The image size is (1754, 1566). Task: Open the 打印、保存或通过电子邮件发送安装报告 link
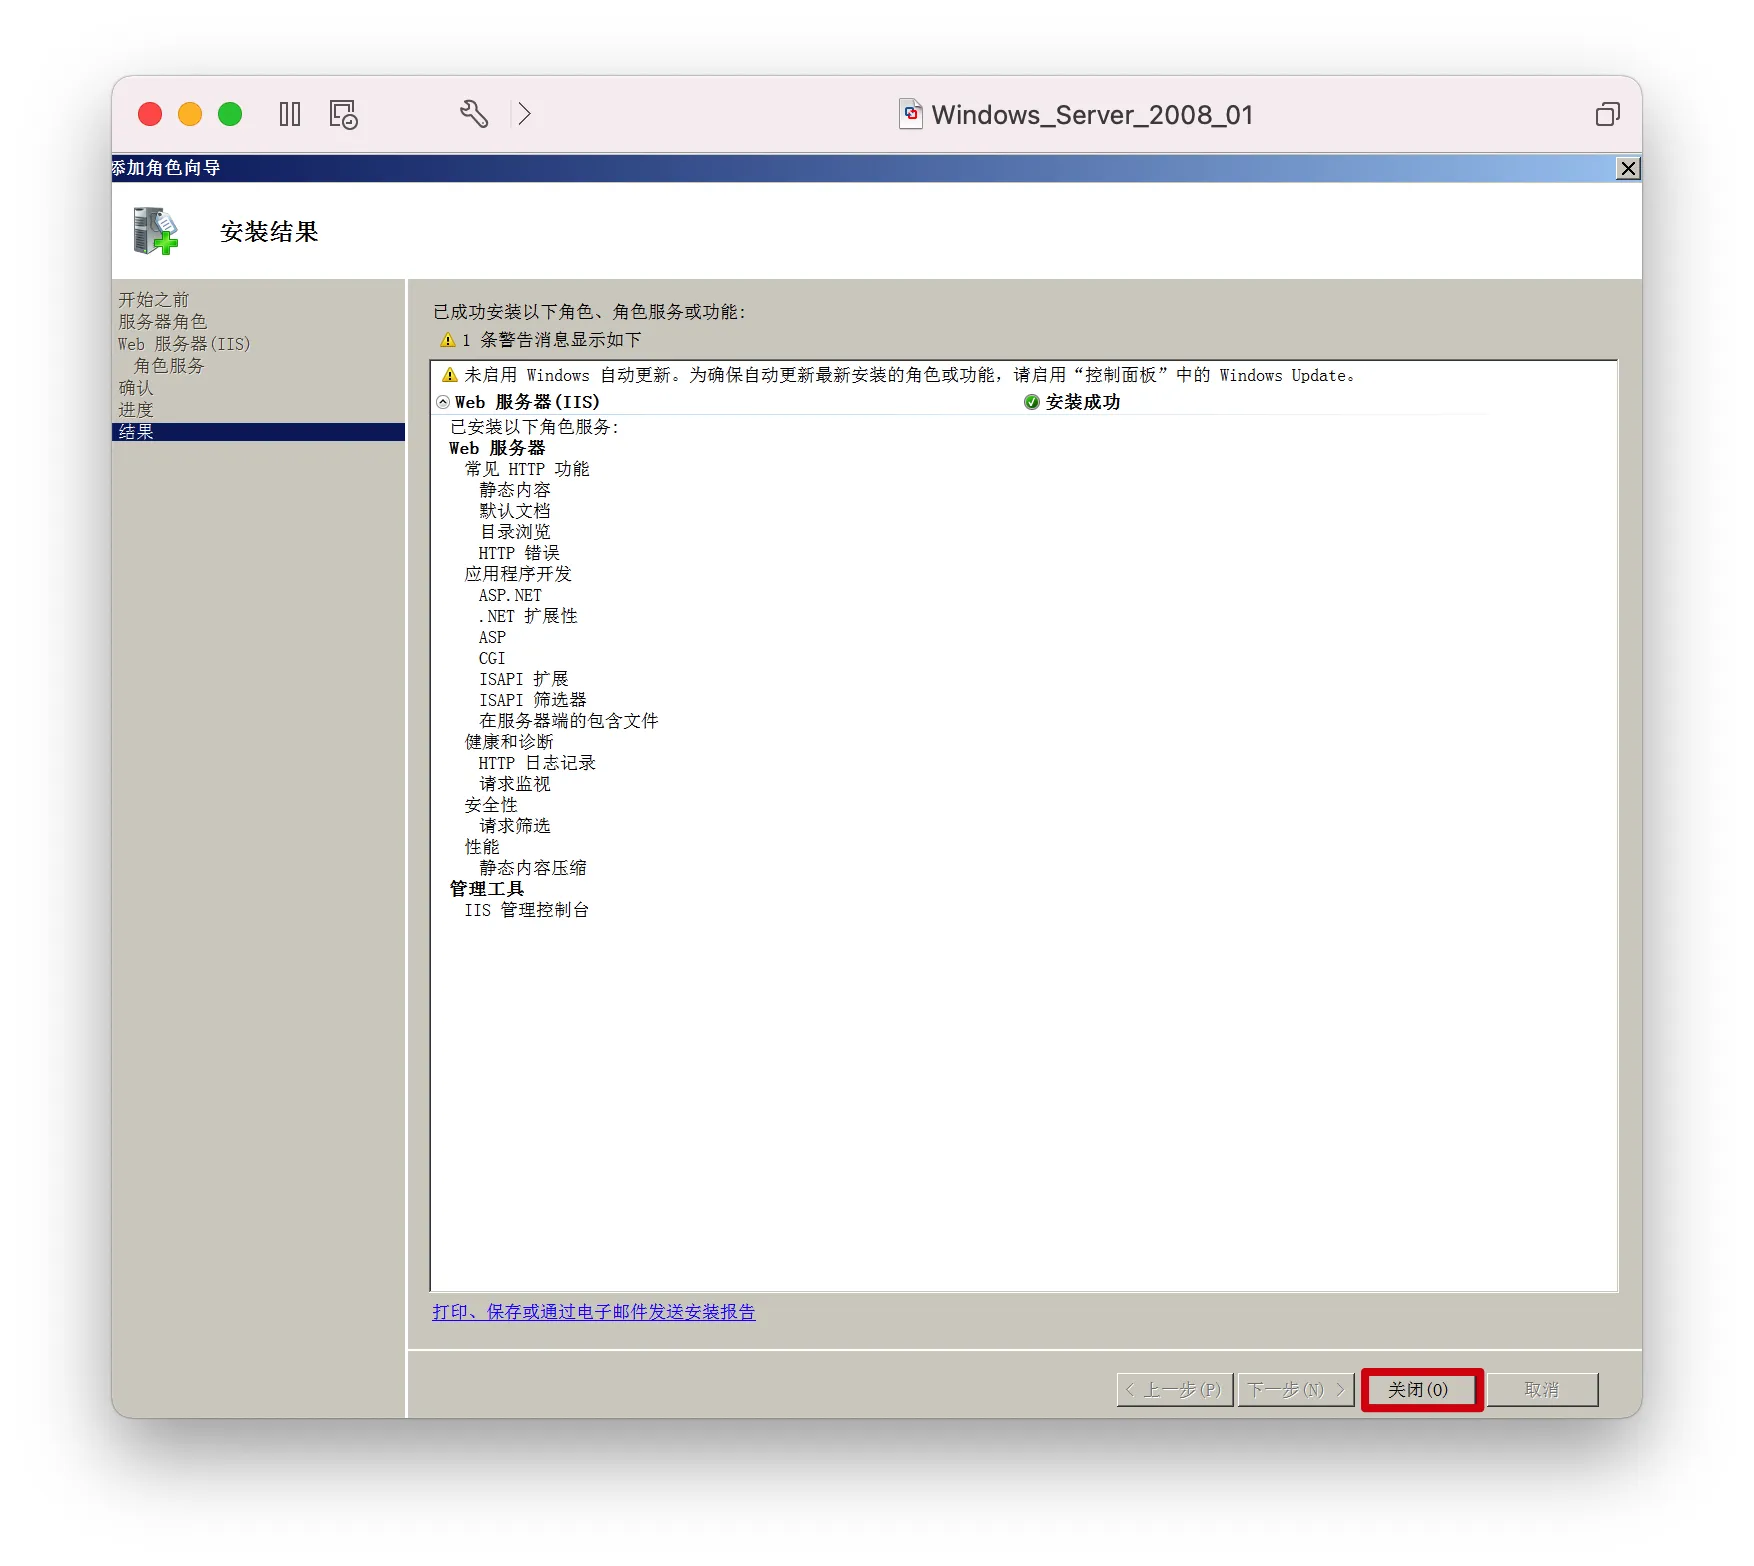(x=594, y=1312)
